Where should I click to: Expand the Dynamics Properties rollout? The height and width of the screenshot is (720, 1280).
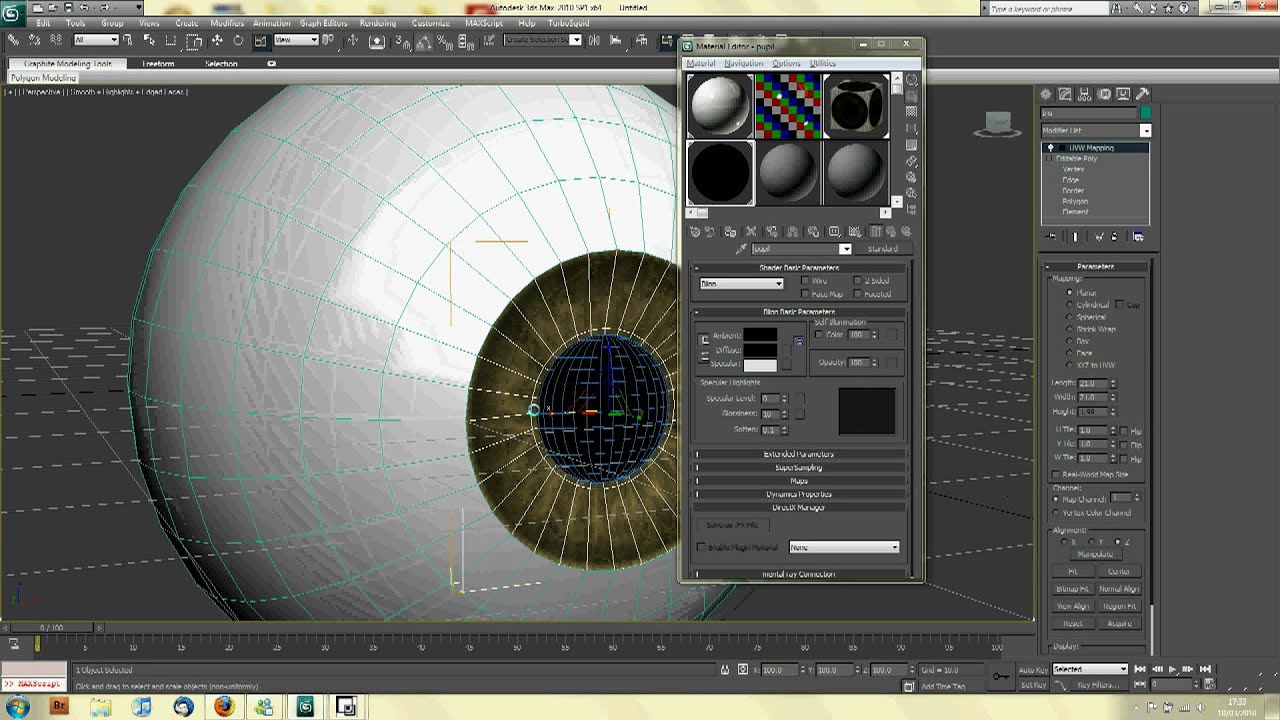tap(799, 494)
